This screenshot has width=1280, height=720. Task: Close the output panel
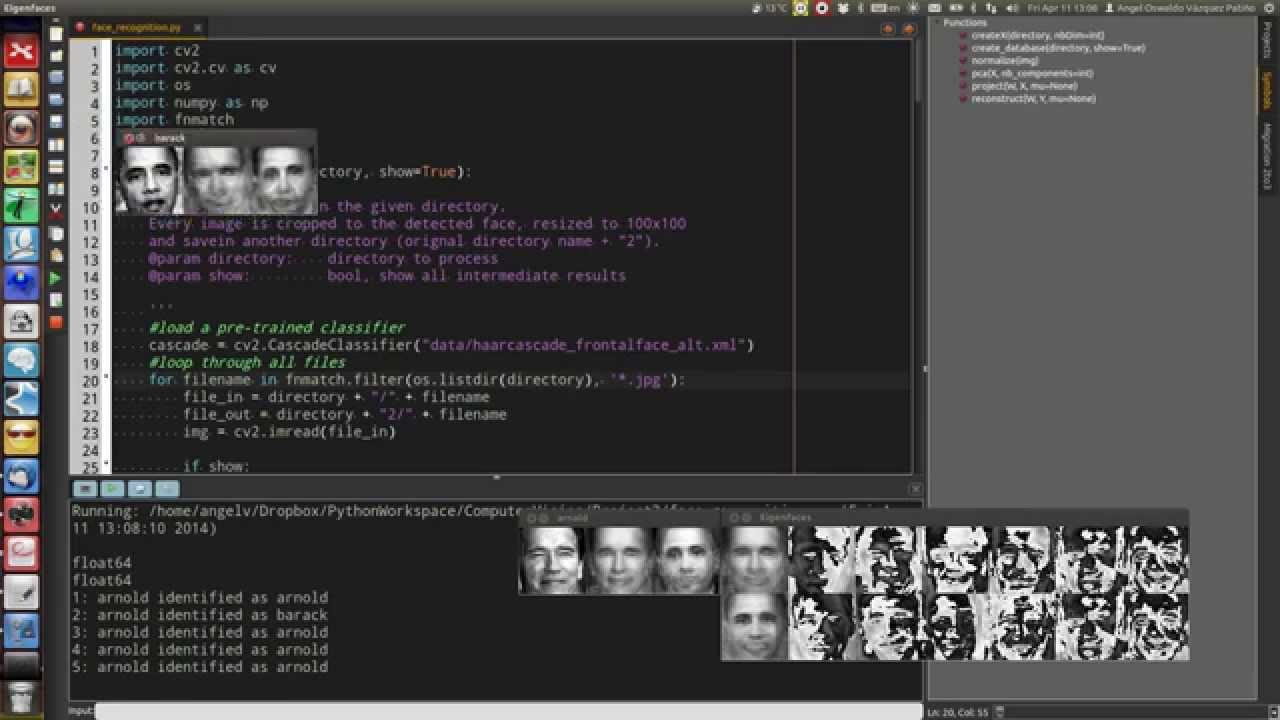(x=915, y=489)
